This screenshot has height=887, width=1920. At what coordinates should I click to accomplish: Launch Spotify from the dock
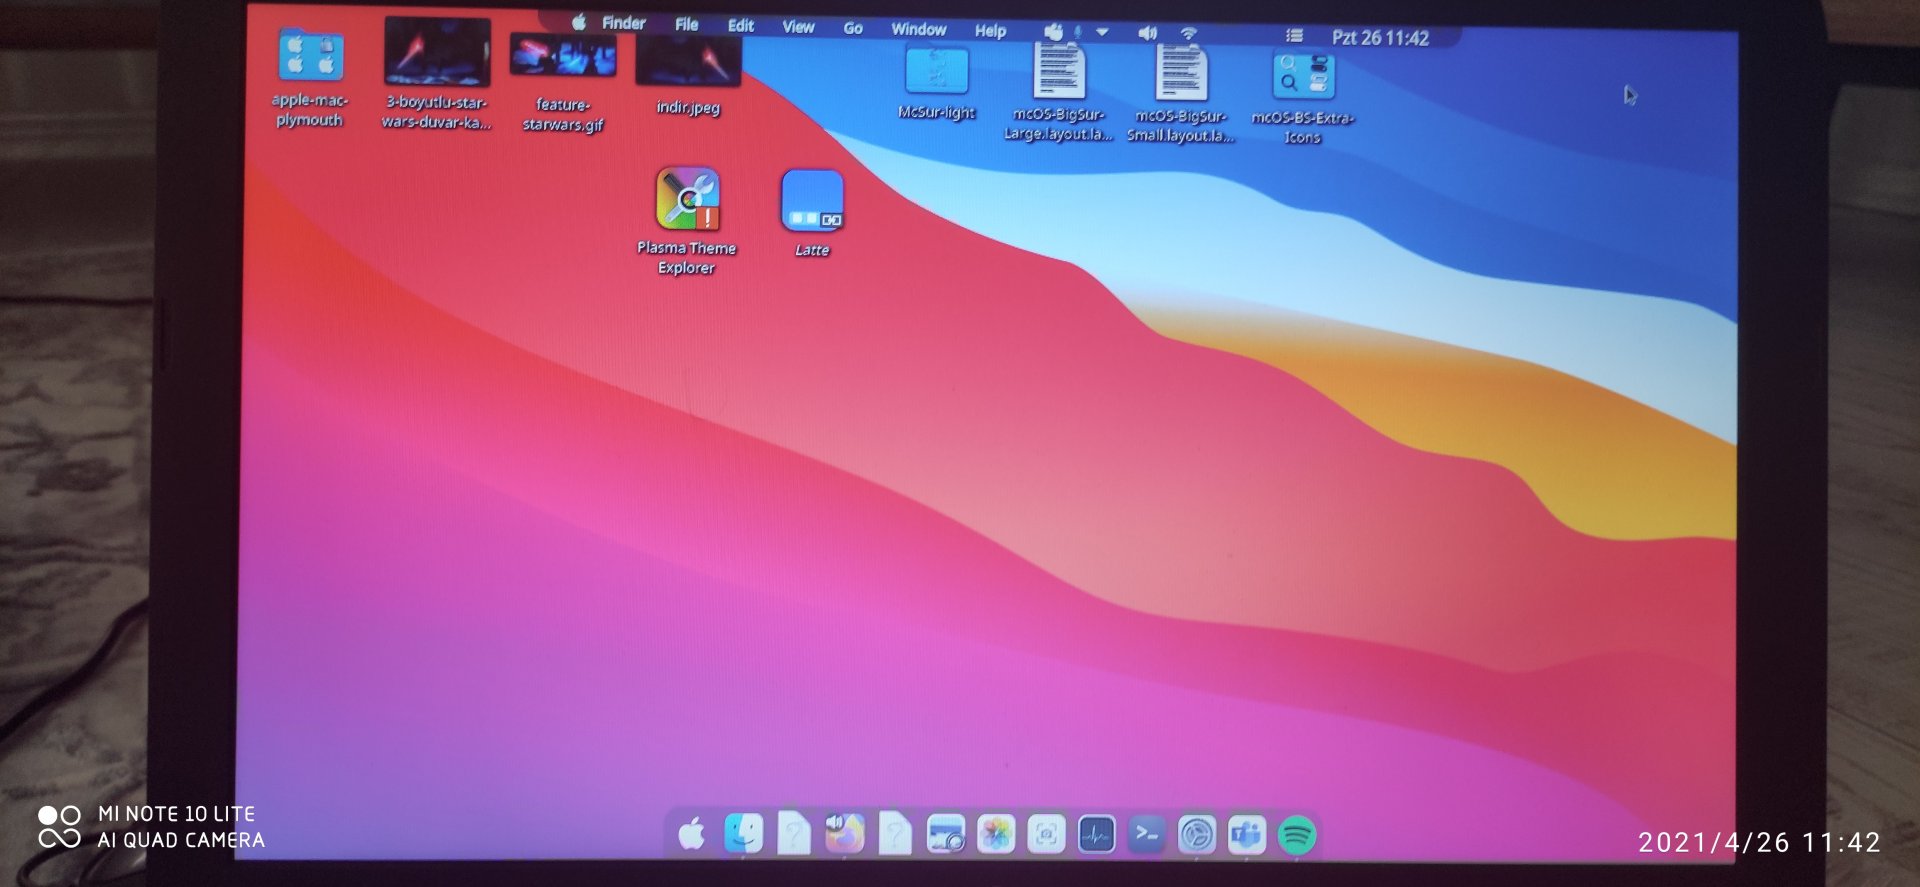[x=1297, y=835]
